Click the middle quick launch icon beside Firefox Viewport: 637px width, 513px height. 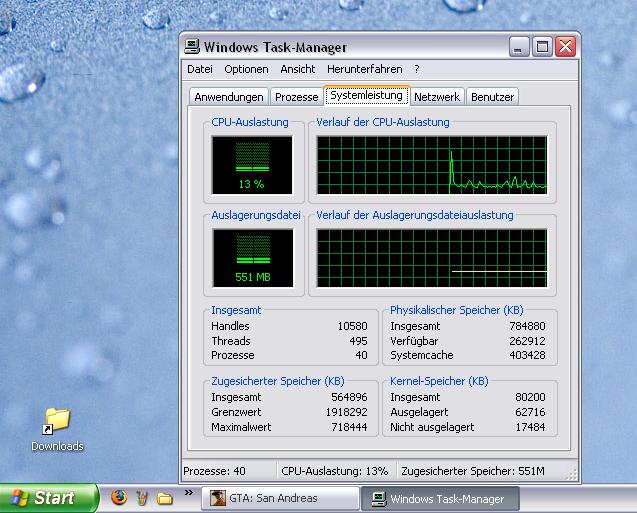tap(142, 498)
